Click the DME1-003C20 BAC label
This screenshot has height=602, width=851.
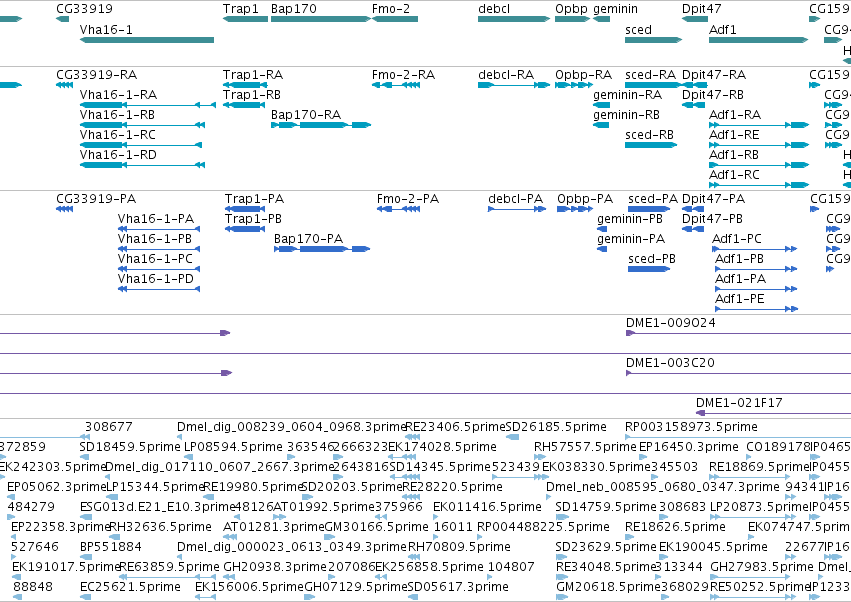[670, 363]
